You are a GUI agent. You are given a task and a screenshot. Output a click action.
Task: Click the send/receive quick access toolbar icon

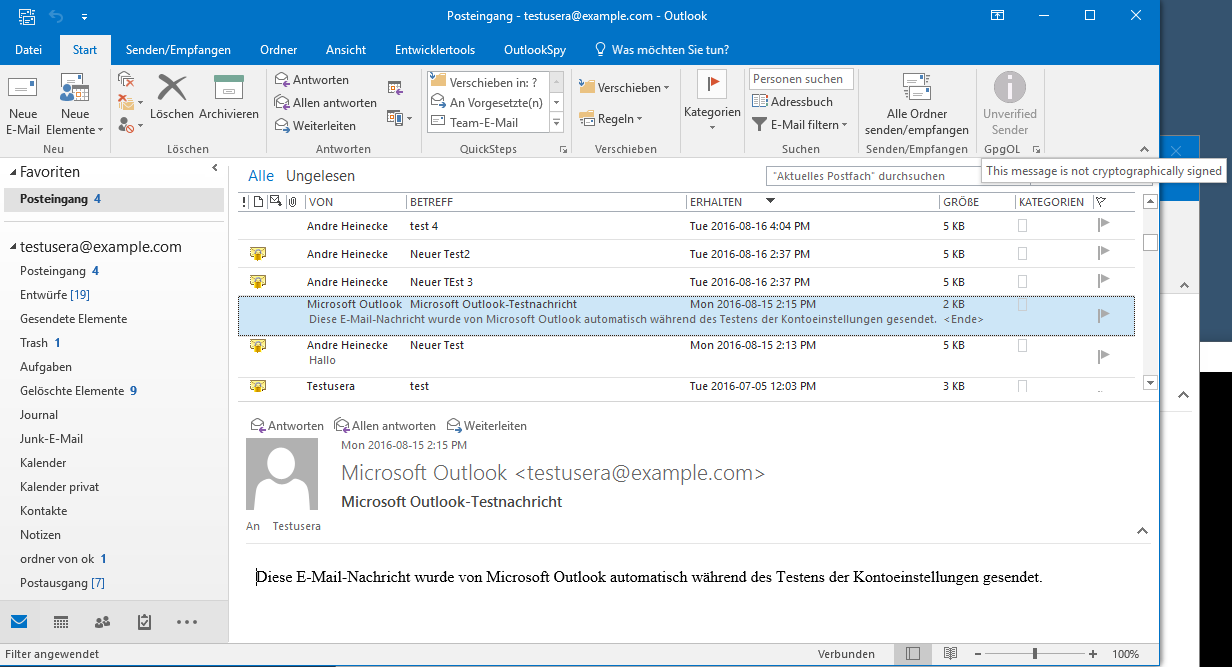28,16
